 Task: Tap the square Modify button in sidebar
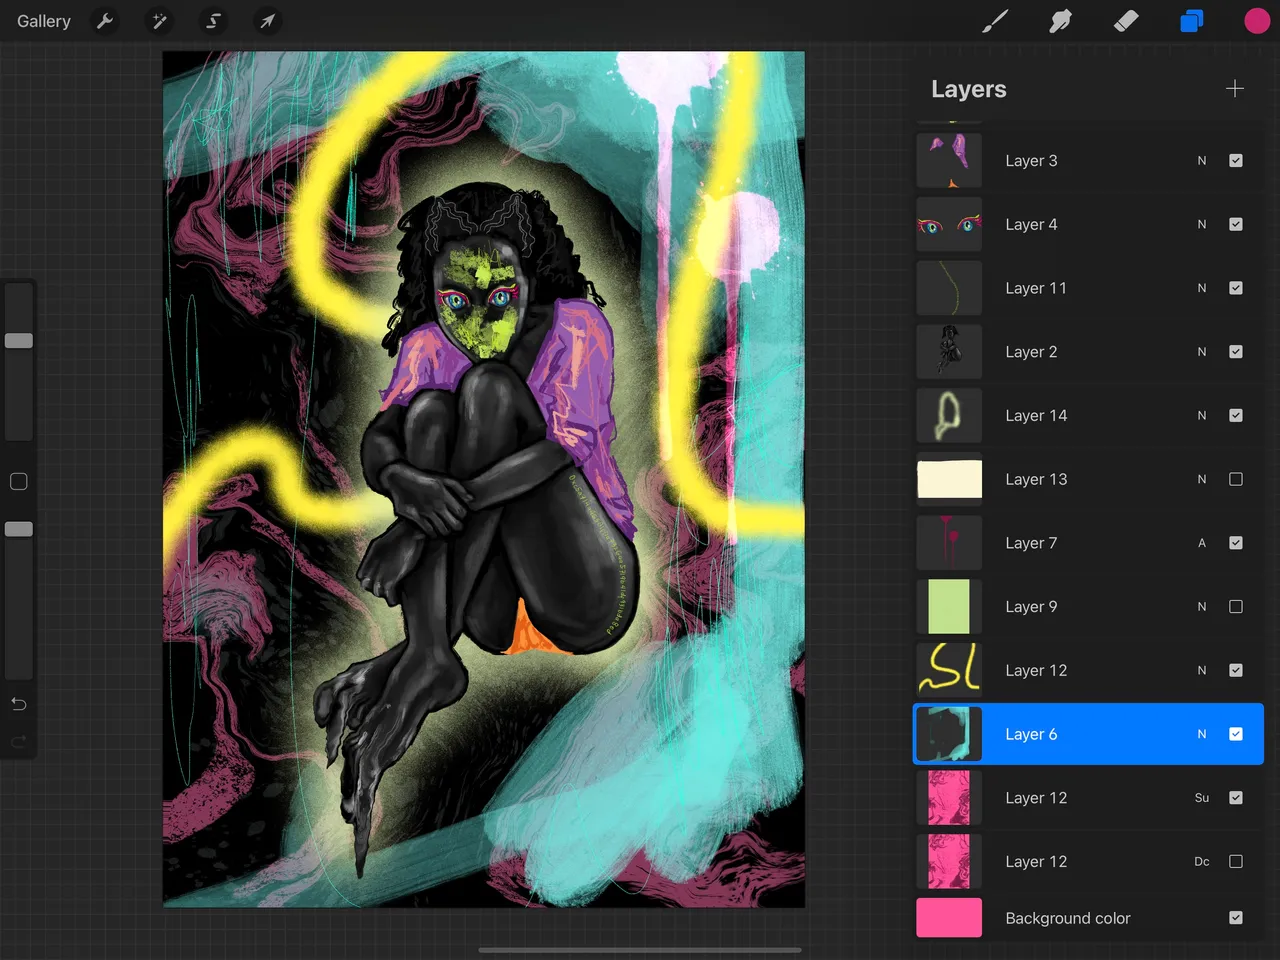(18, 482)
